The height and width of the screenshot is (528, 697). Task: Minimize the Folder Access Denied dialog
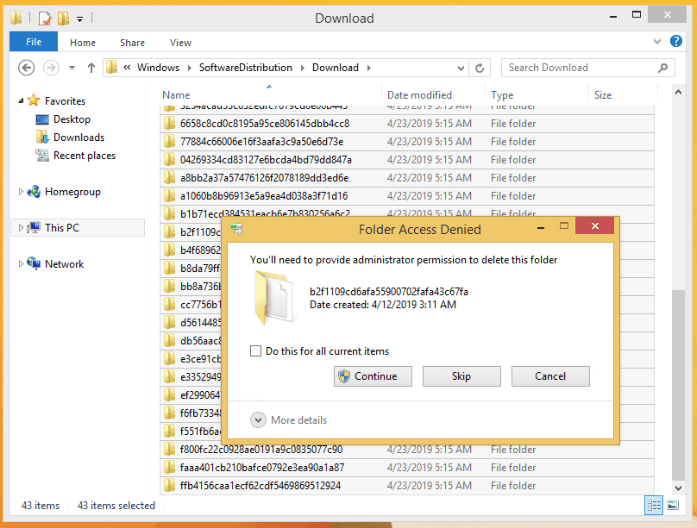(x=541, y=227)
